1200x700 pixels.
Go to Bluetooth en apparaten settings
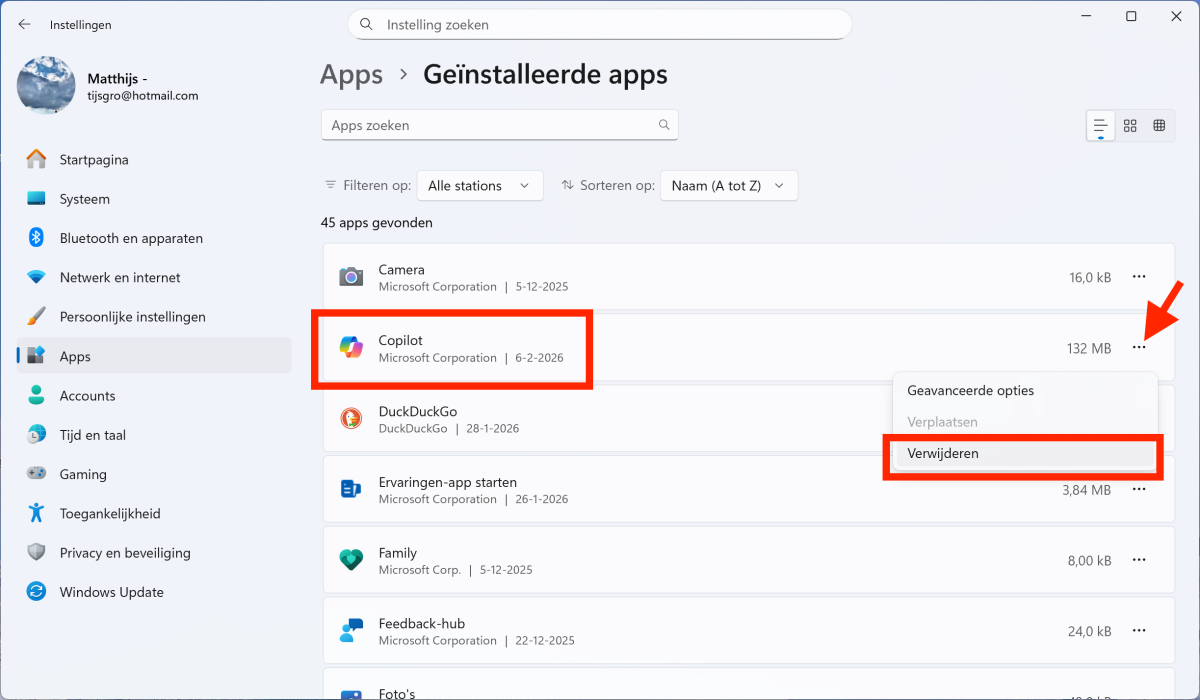click(x=131, y=238)
